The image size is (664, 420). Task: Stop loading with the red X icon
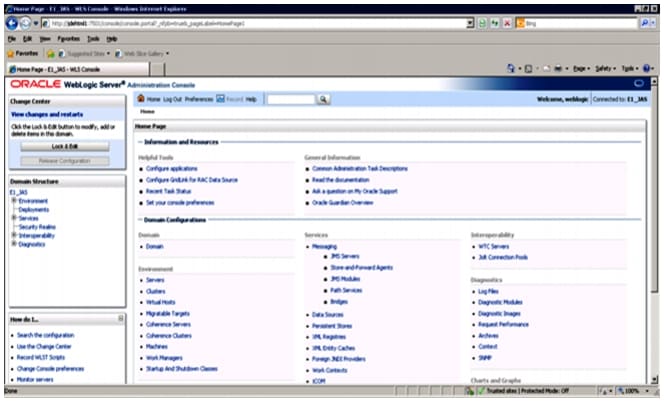[507, 23]
